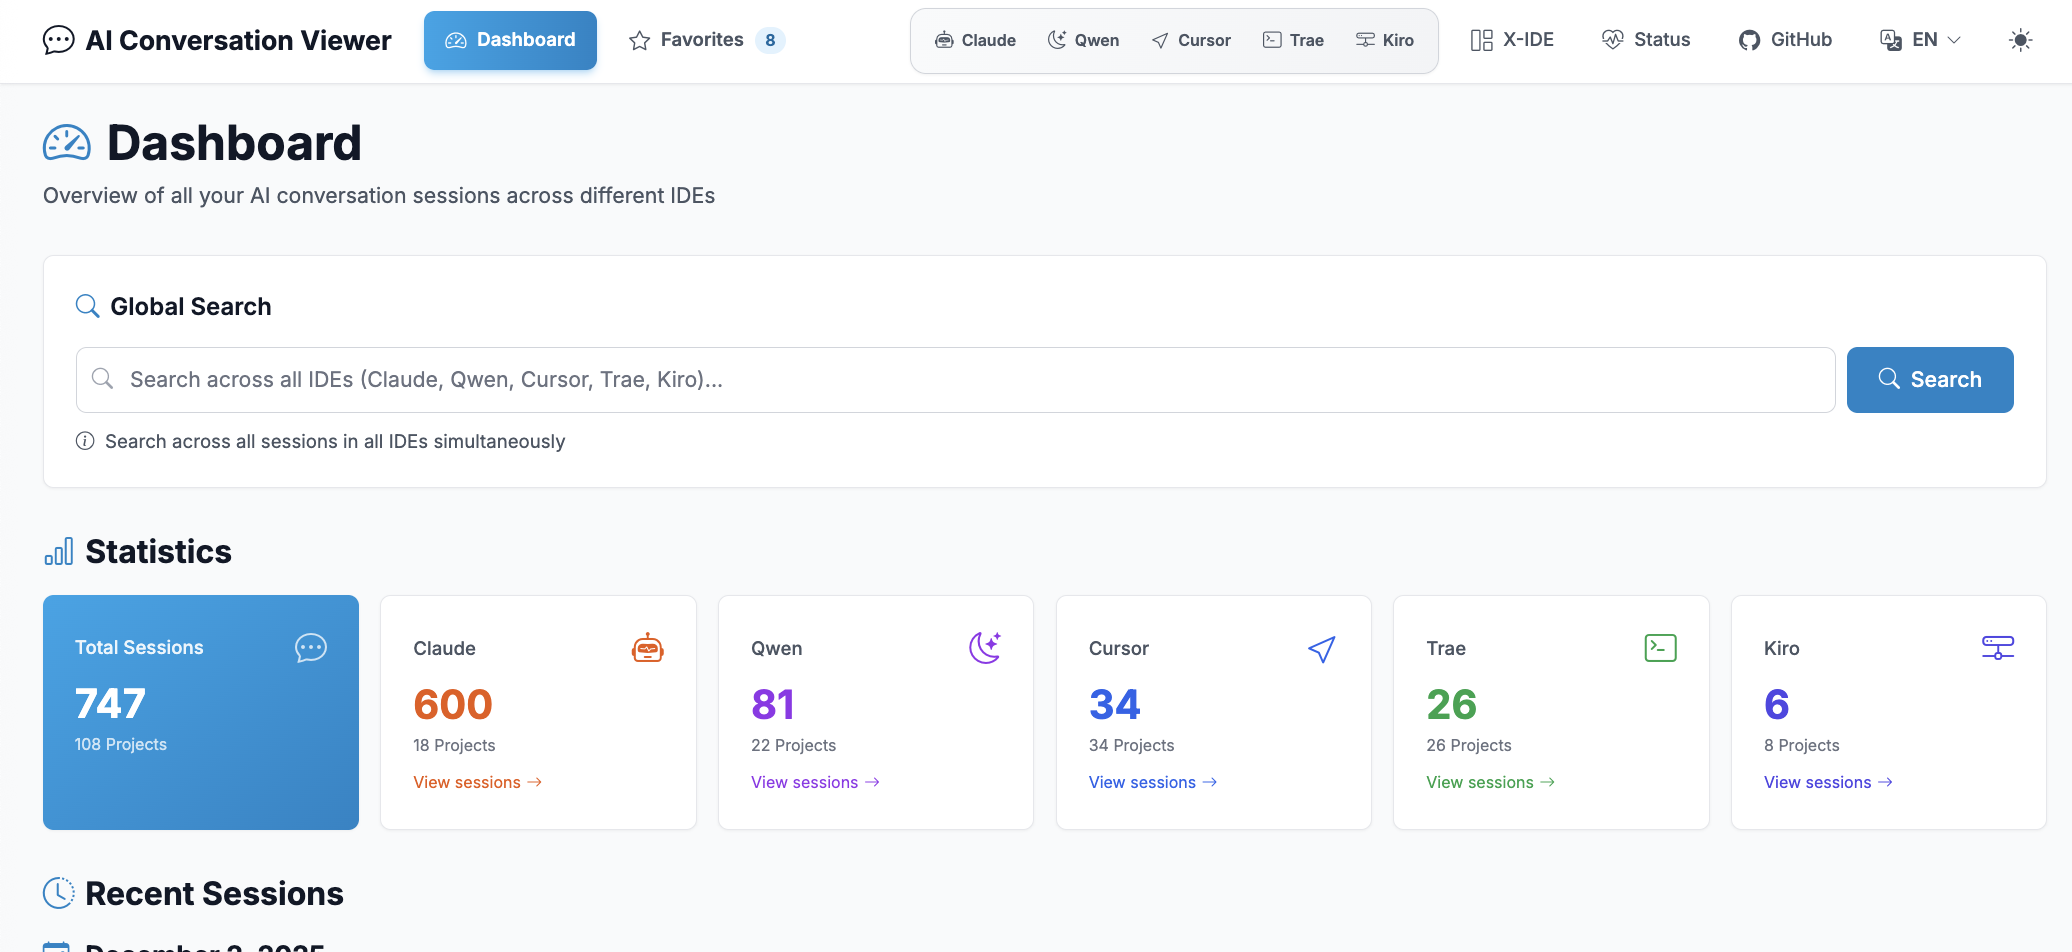Click the total count 747
This screenshot has width=2072, height=952.
[111, 704]
